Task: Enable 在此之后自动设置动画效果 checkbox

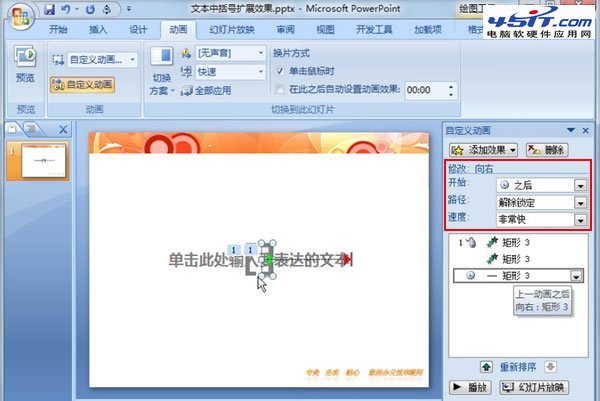Action: coord(280,89)
